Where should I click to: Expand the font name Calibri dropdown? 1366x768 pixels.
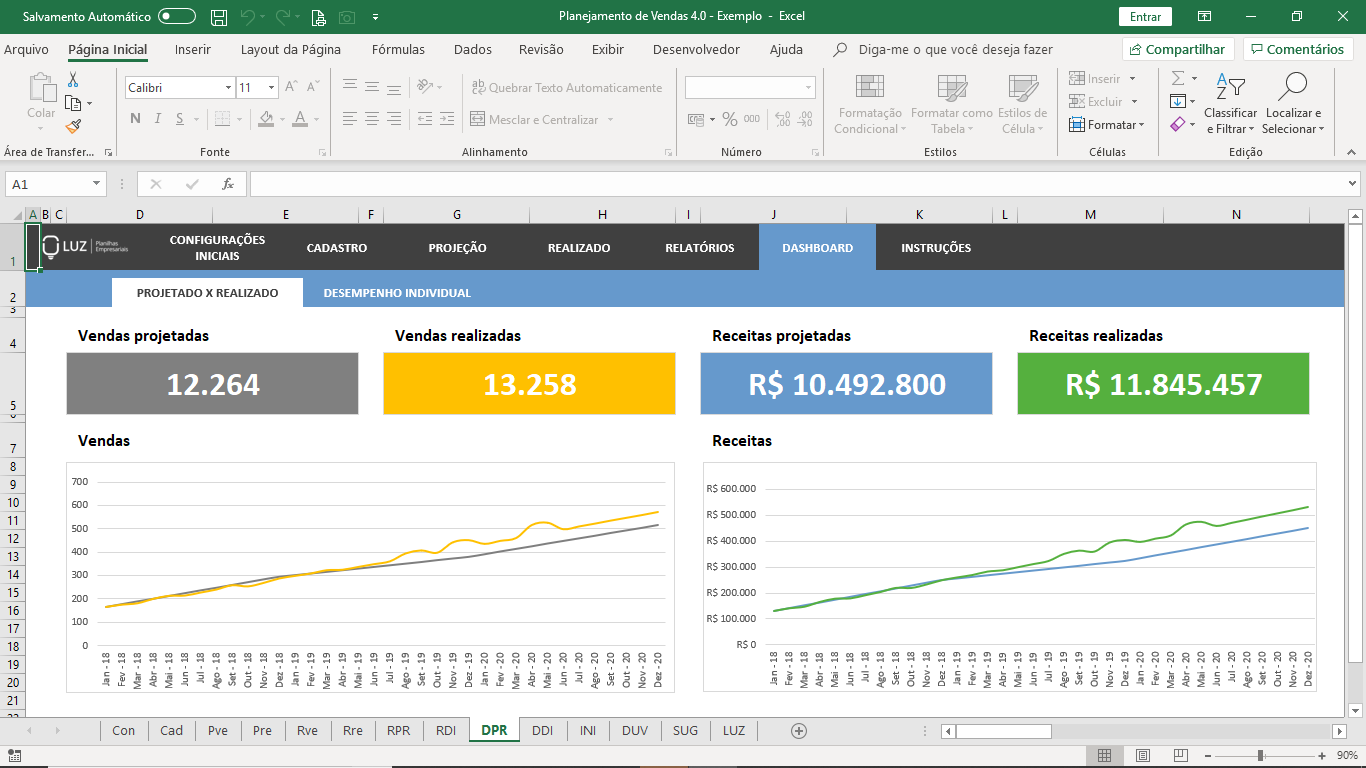tap(228, 88)
